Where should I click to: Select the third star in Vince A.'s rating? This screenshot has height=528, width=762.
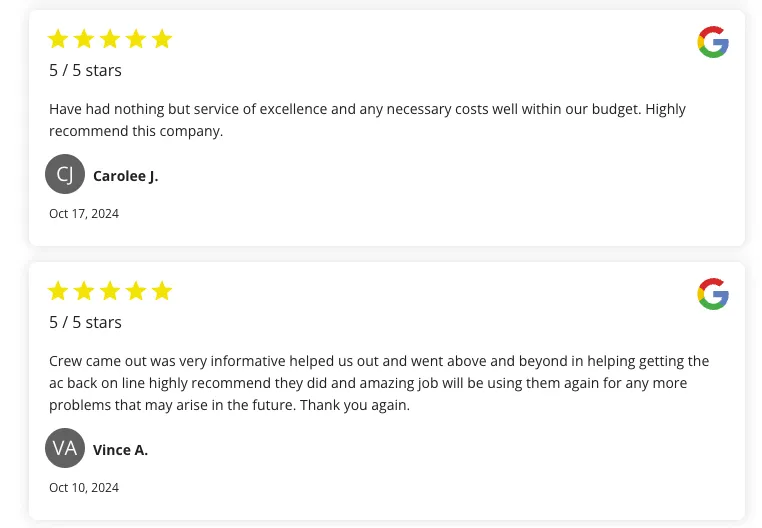click(110, 291)
